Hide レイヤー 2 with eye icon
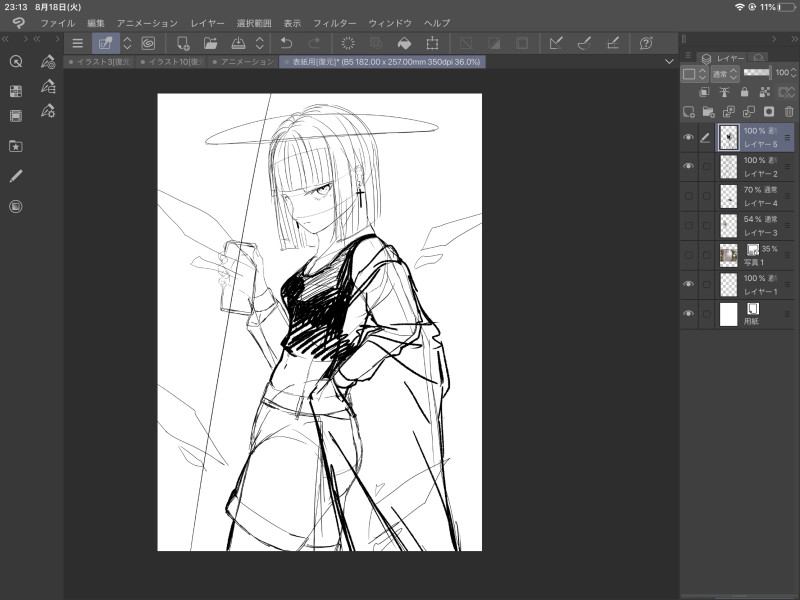The height and width of the screenshot is (600, 800). (688, 166)
